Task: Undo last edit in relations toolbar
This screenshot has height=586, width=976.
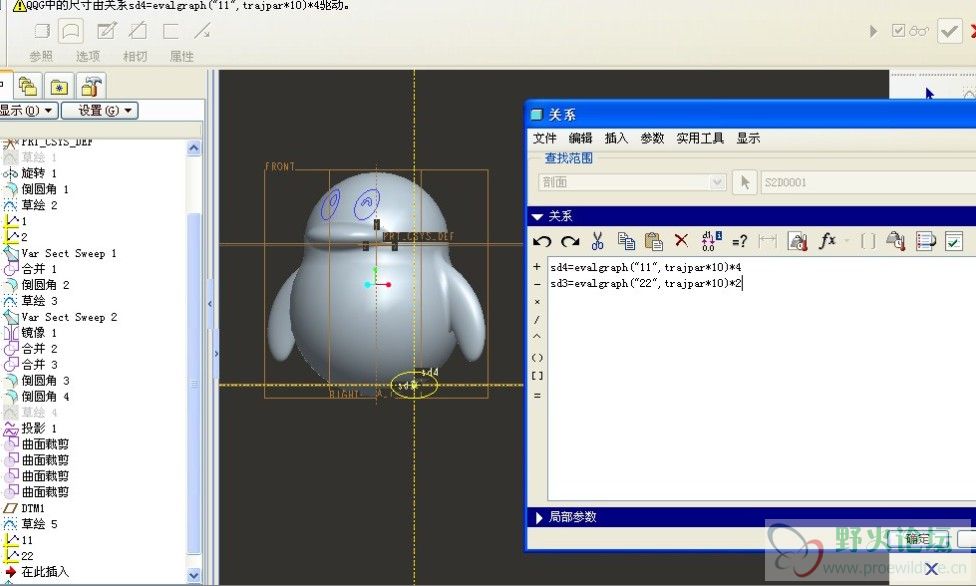Action: coord(542,242)
